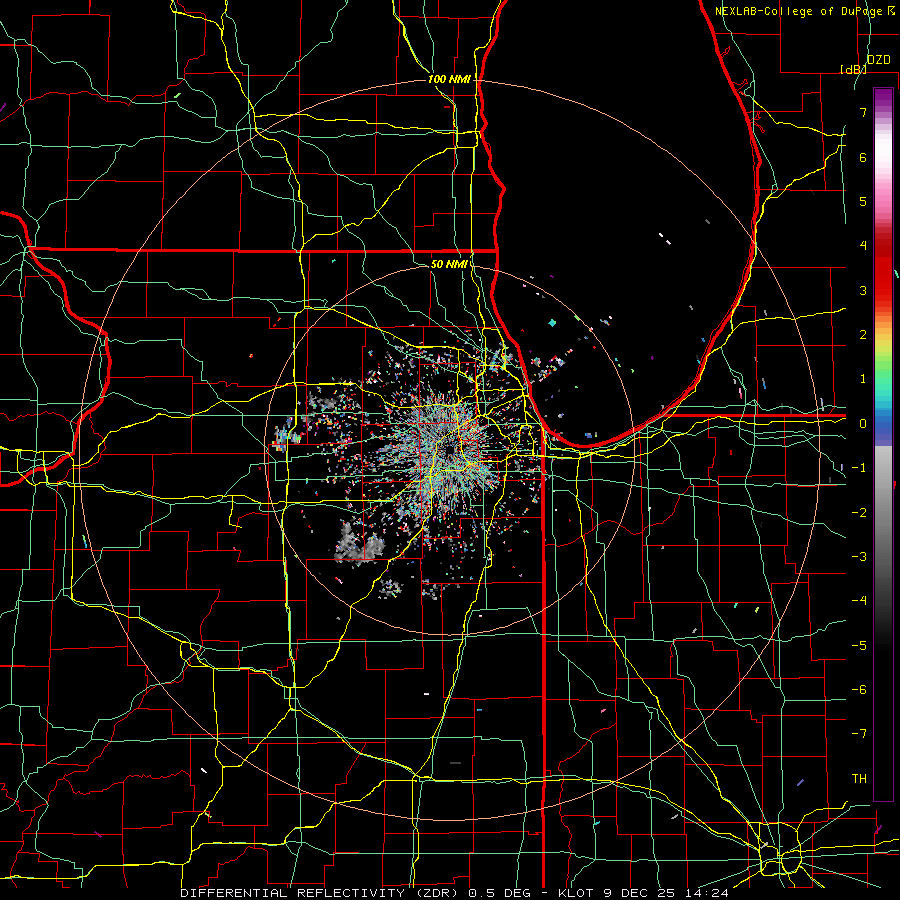Click the '7' value on the color scale

(x=863, y=112)
